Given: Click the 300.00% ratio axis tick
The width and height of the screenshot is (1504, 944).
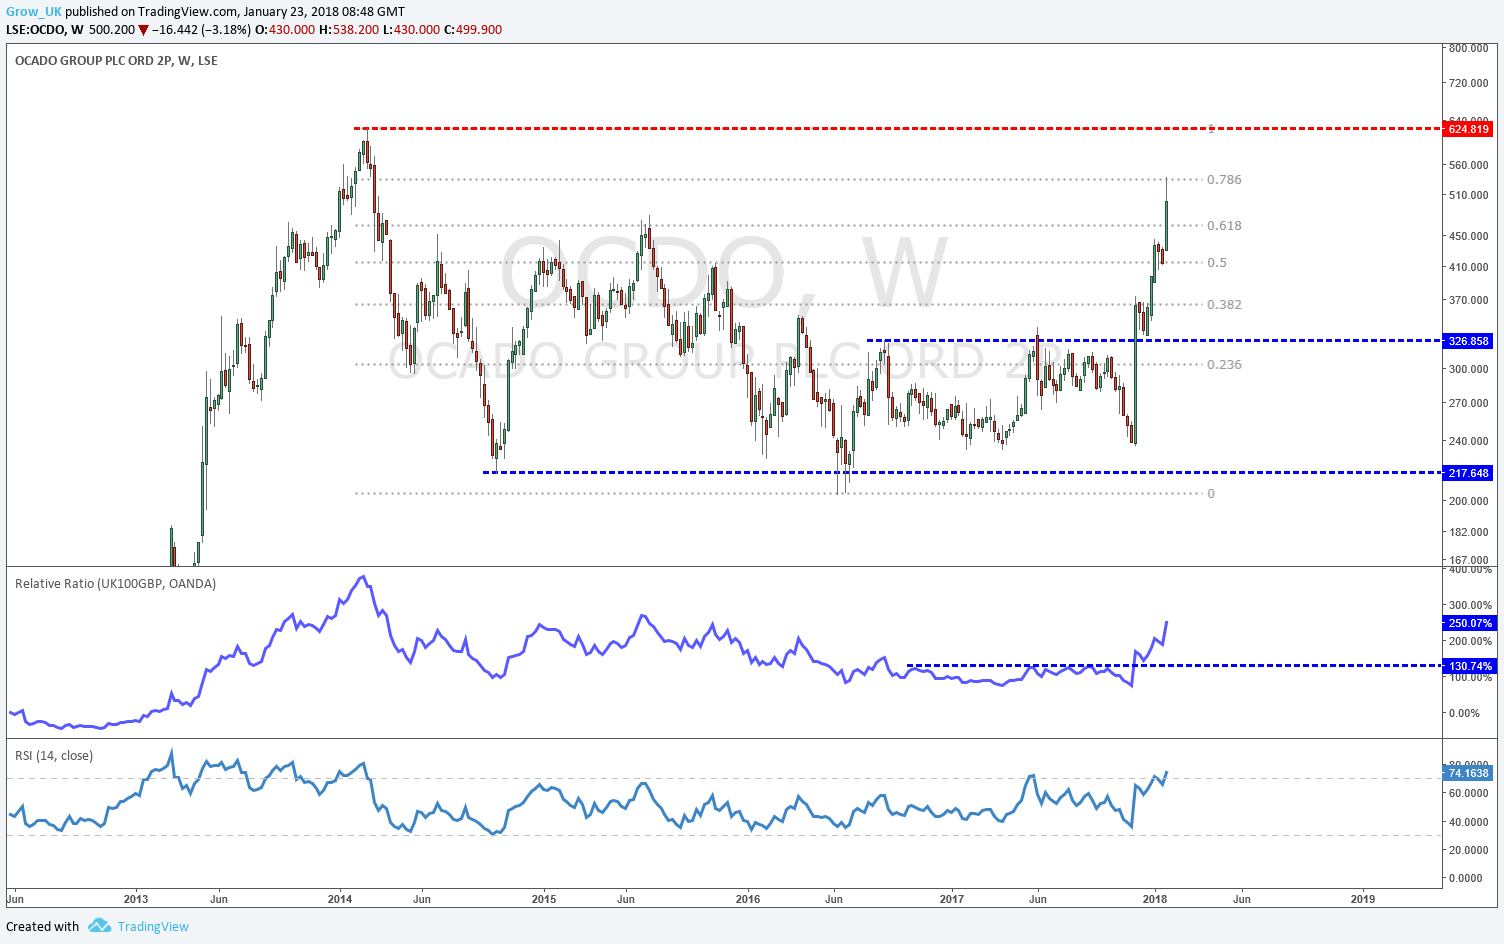Looking at the screenshot, I should (x=1470, y=605).
